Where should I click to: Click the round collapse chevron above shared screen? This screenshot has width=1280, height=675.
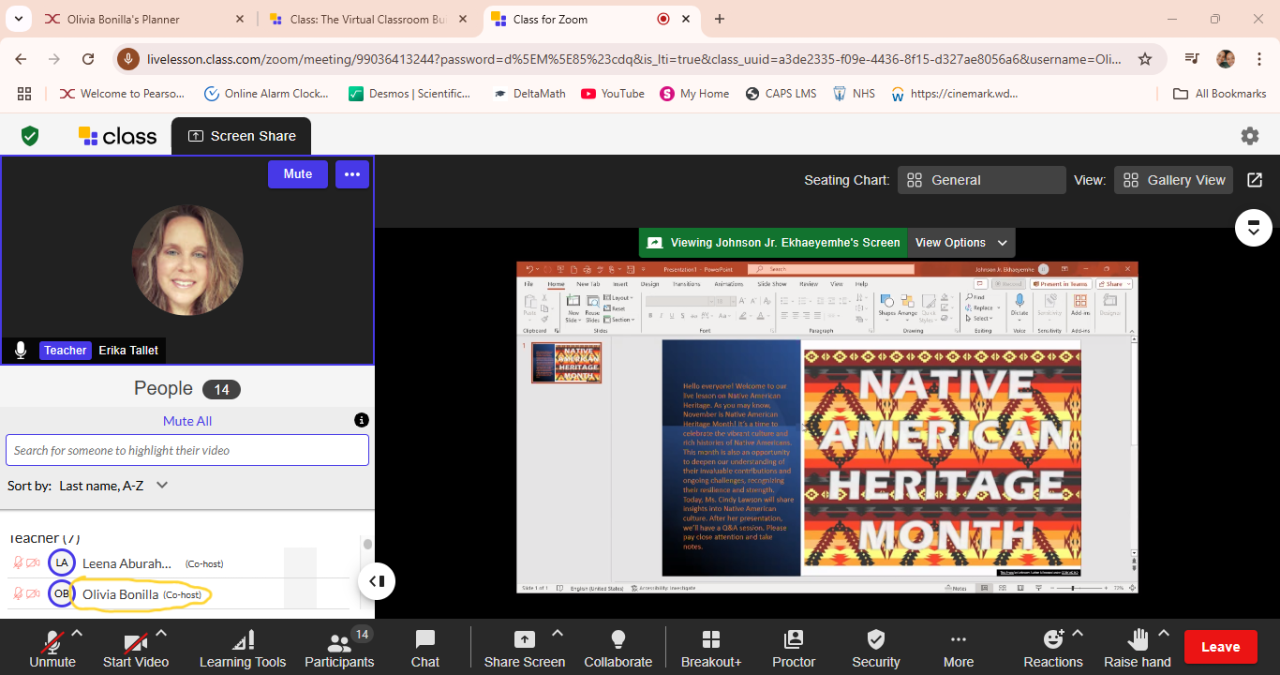coord(1253,227)
